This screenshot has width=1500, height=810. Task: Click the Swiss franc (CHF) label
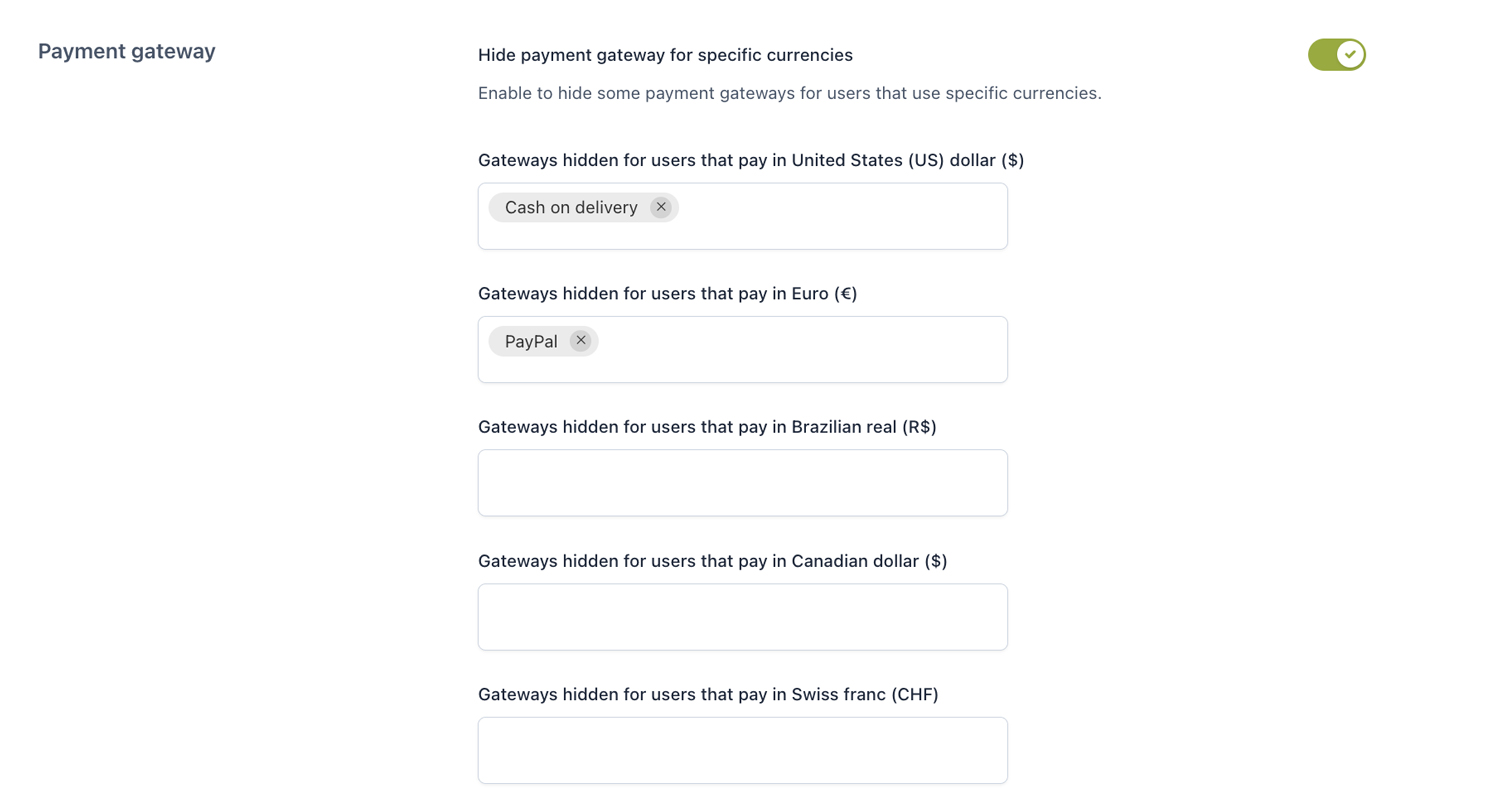708,694
